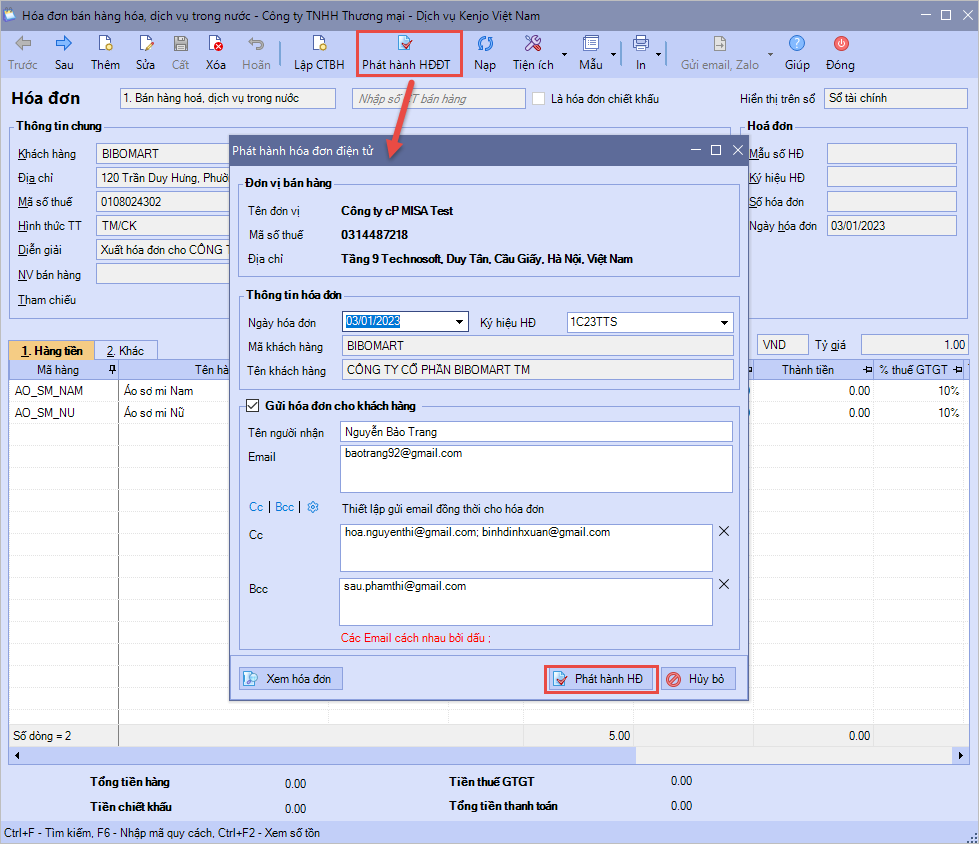The width and height of the screenshot is (979, 844).
Task: Select the 1. Hàng tiền tab
Action: pos(52,351)
